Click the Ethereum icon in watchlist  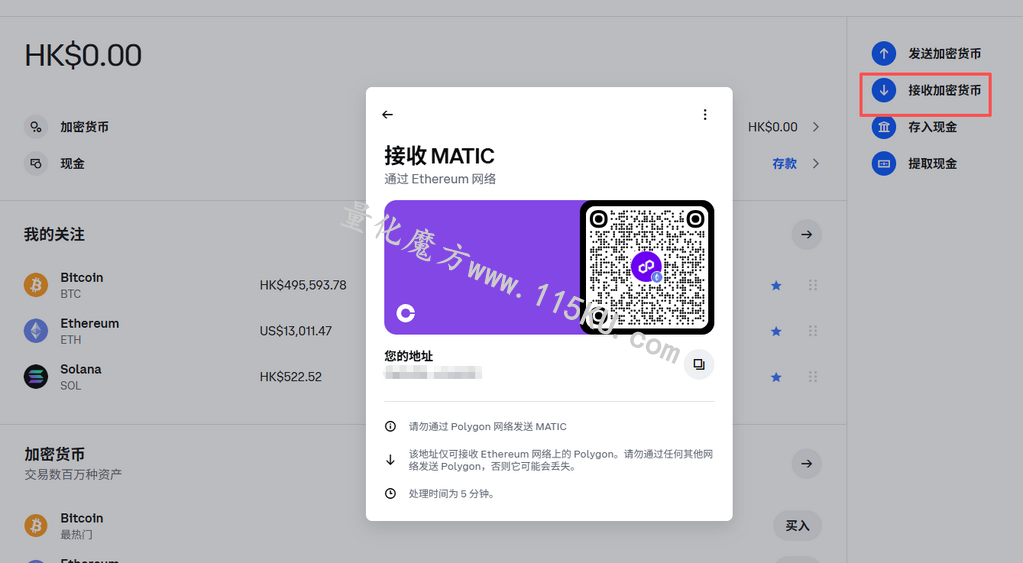point(36,331)
